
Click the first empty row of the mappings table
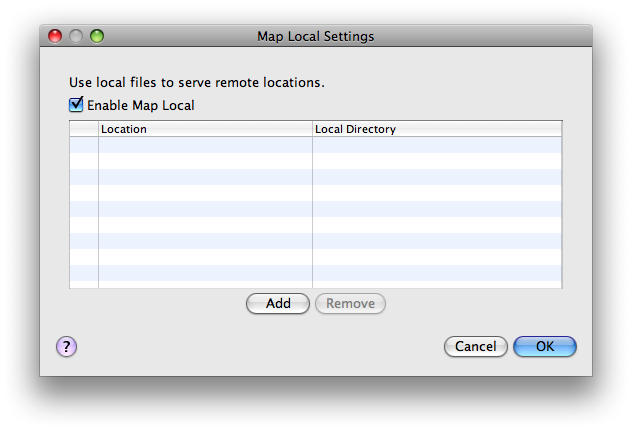(x=316, y=145)
